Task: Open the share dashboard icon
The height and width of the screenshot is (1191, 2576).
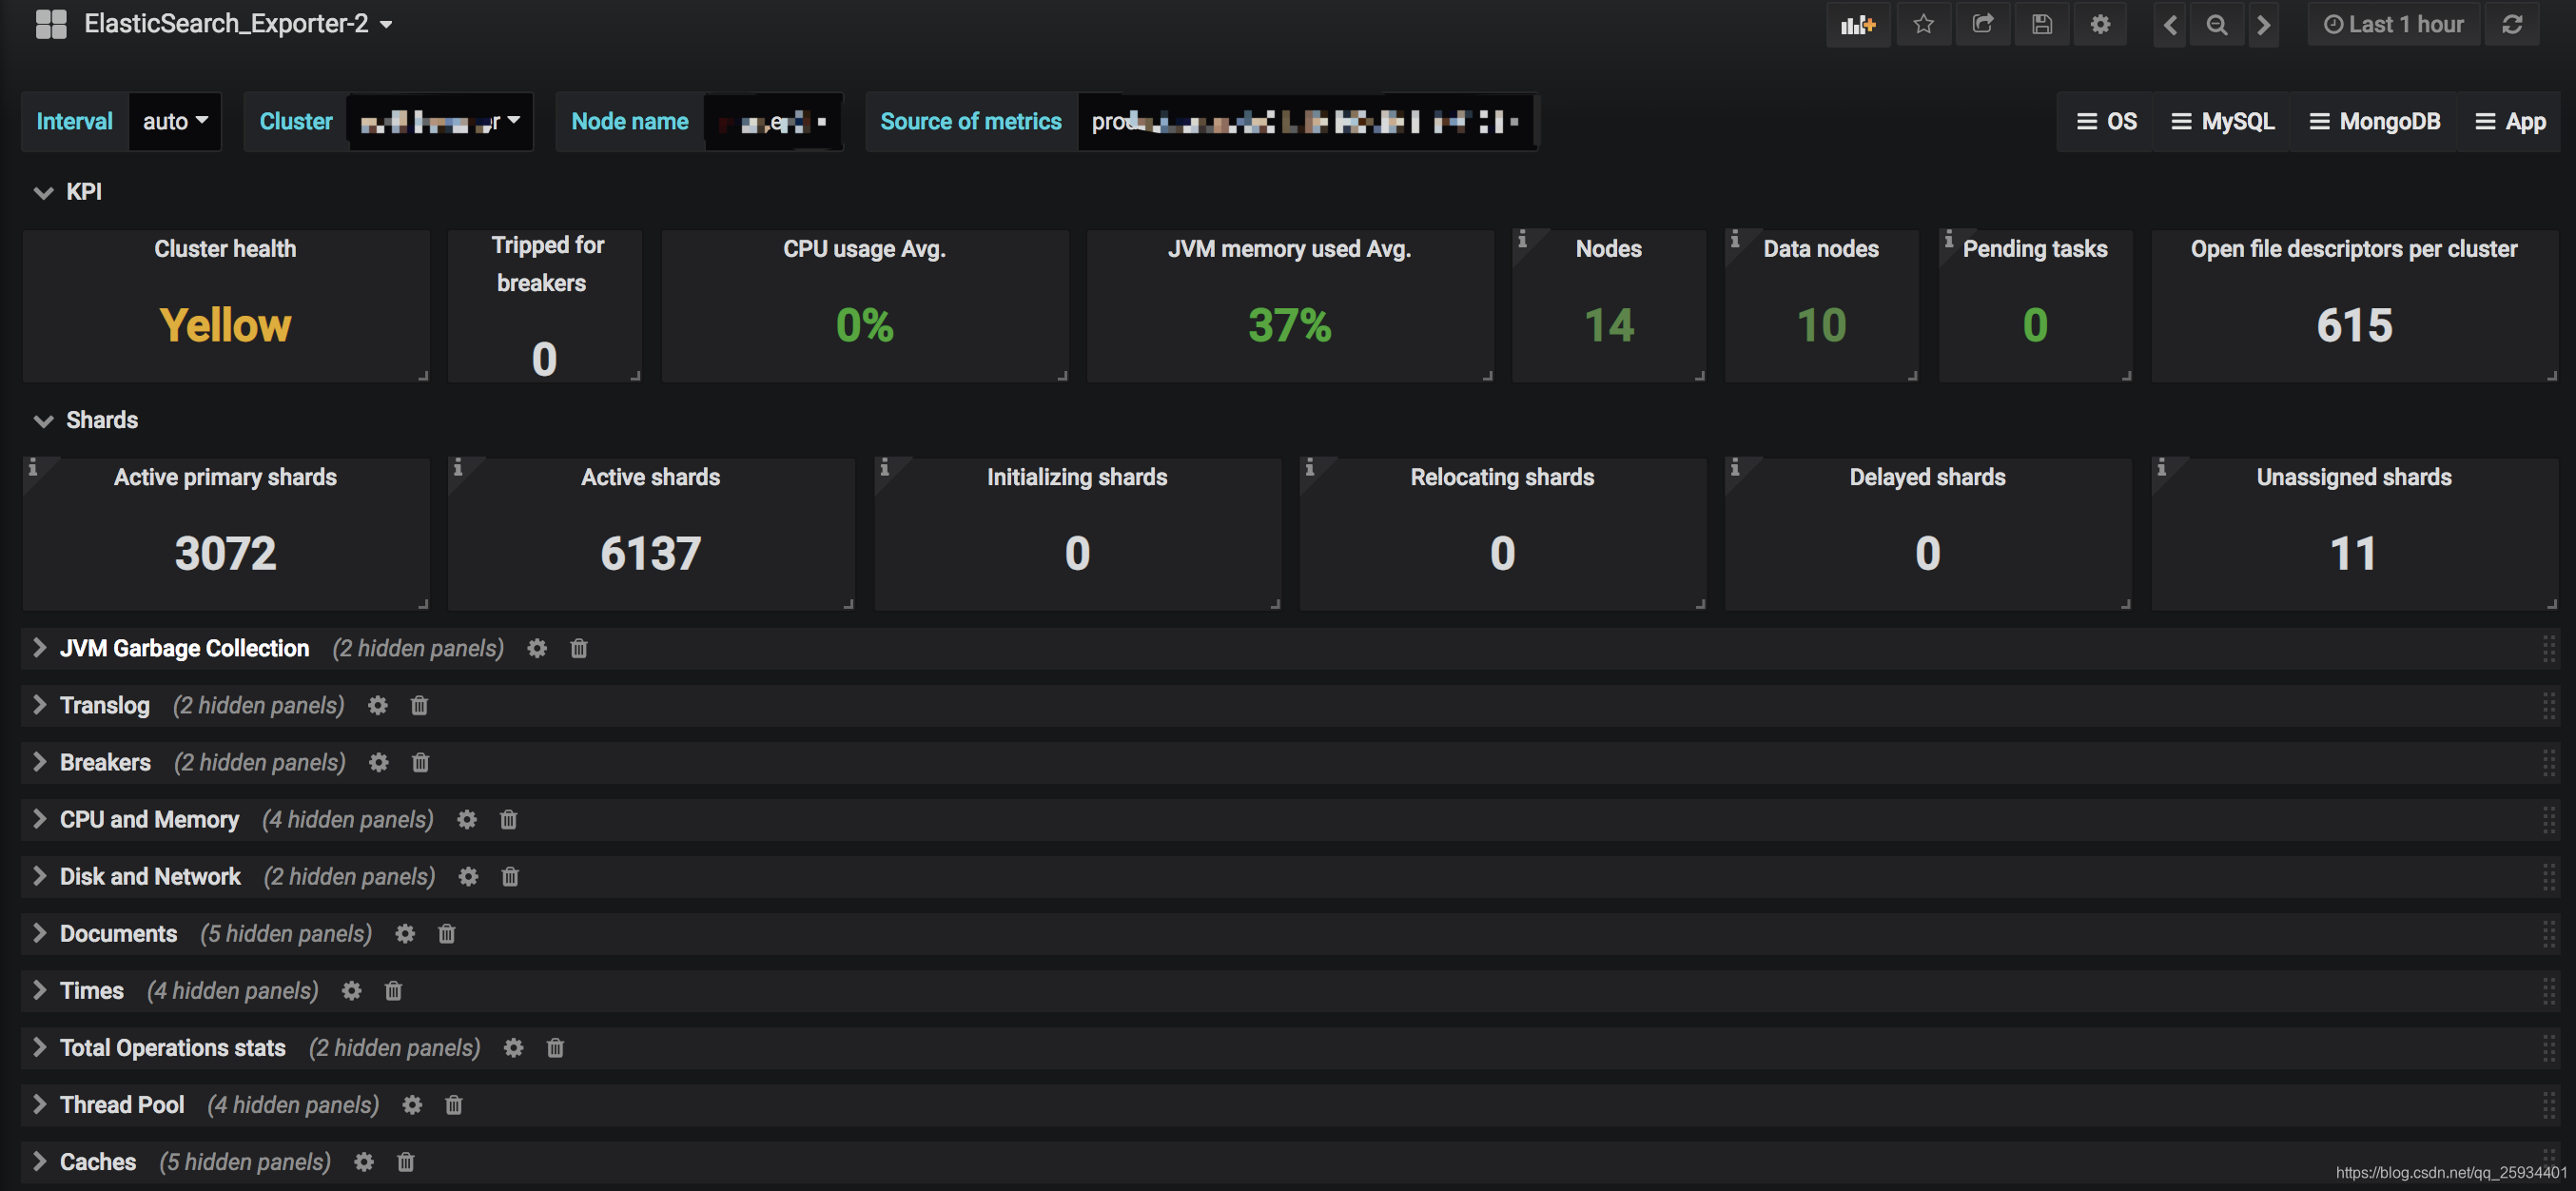Action: 1982,24
